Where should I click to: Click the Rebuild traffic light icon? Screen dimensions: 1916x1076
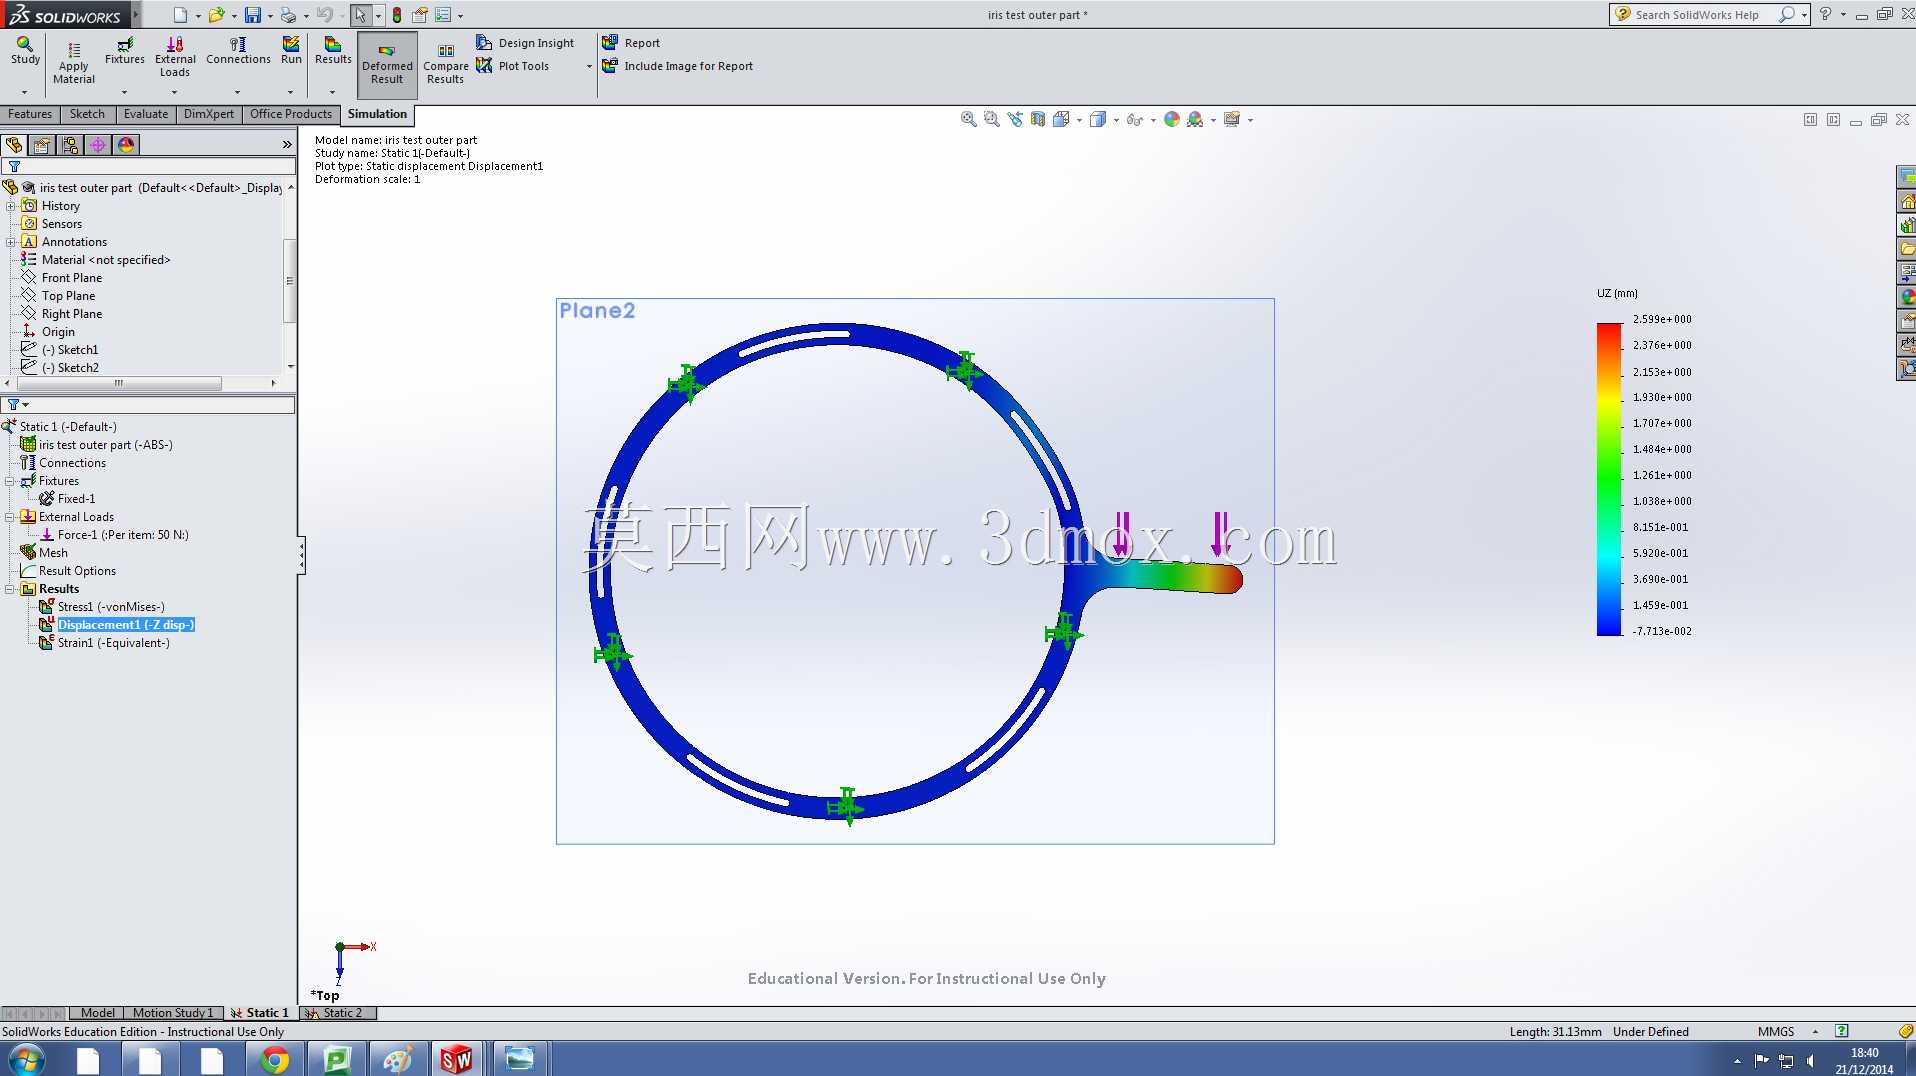[x=397, y=15]
